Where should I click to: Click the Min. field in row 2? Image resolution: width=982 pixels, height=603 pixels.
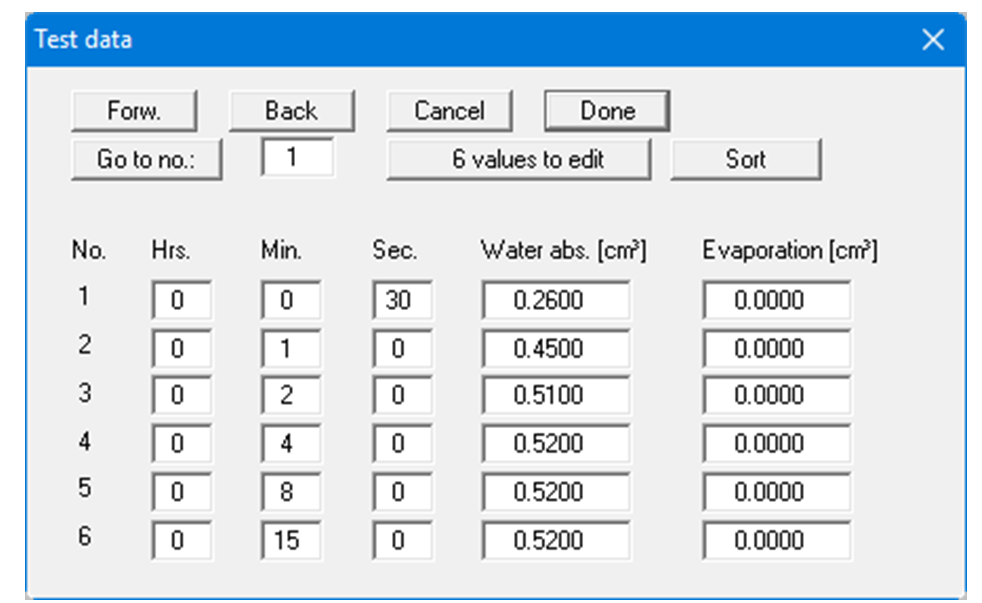point(290,348)
